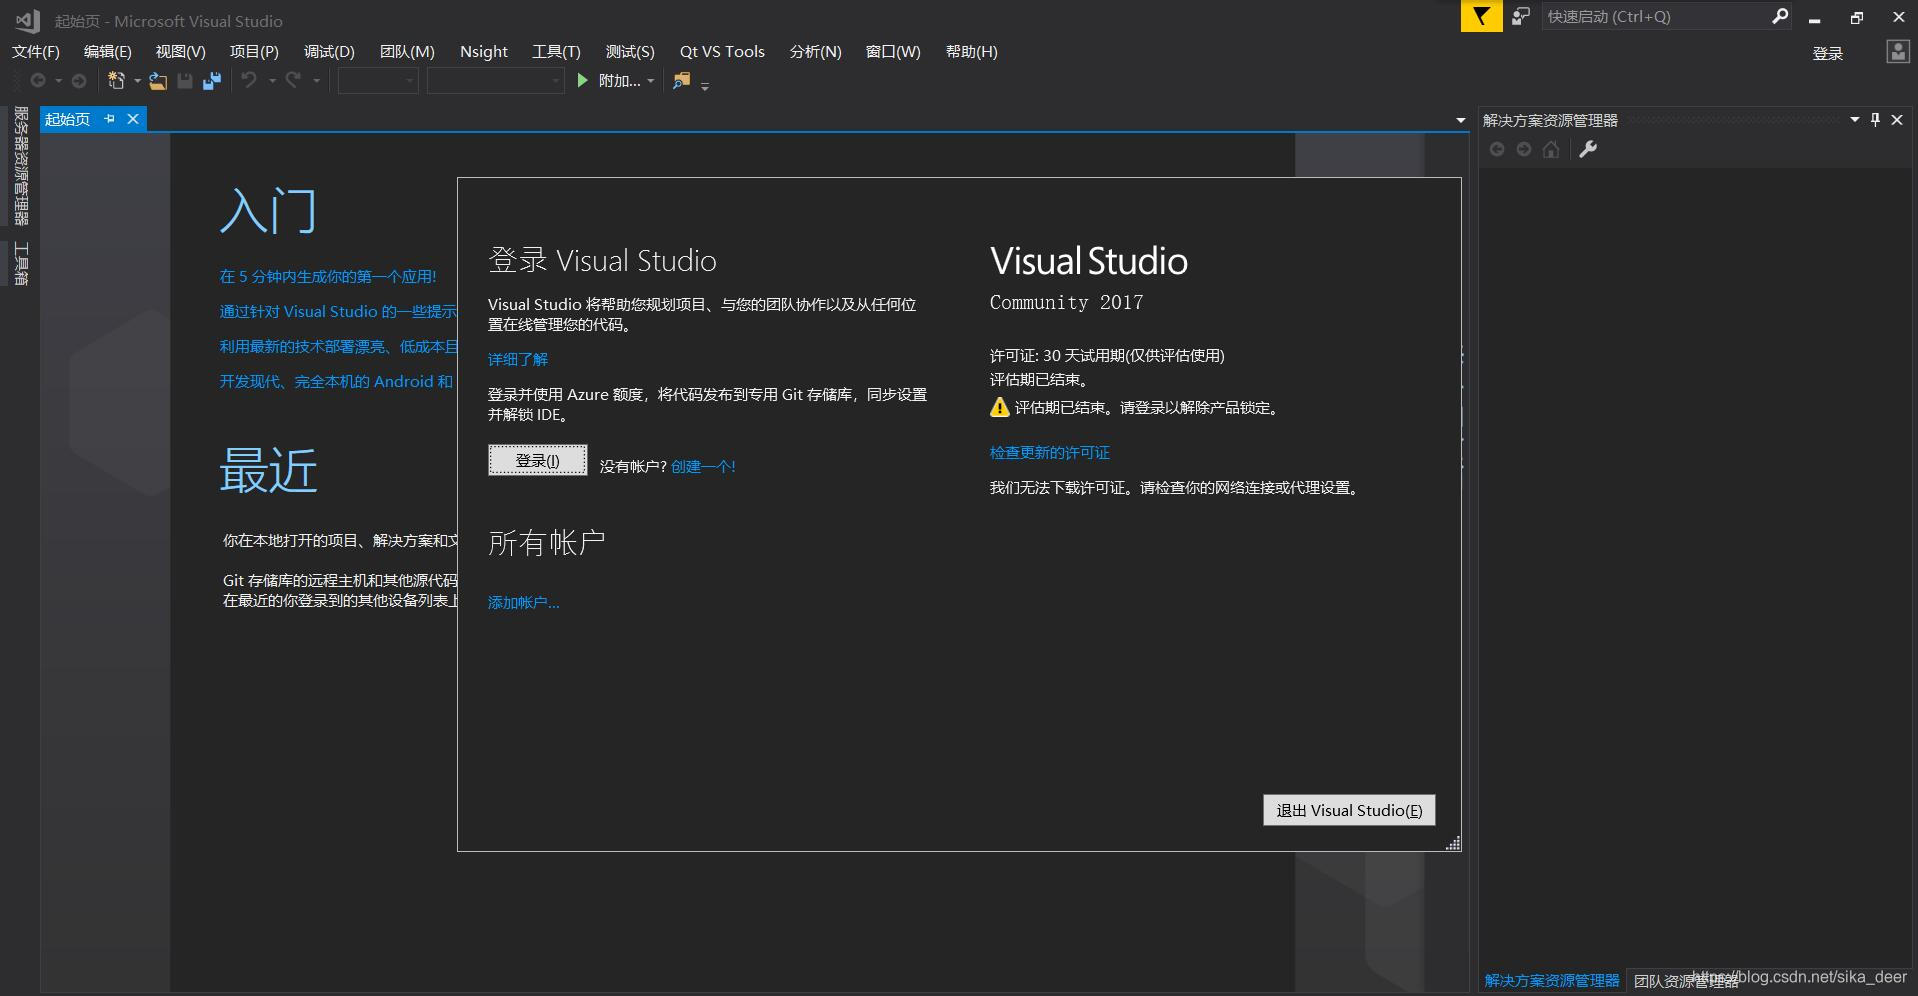The width and height of the screenshot is (1918, 996).
Task: Open the document tabs overflow dropdown arrow
Action: click(1461, 120)
